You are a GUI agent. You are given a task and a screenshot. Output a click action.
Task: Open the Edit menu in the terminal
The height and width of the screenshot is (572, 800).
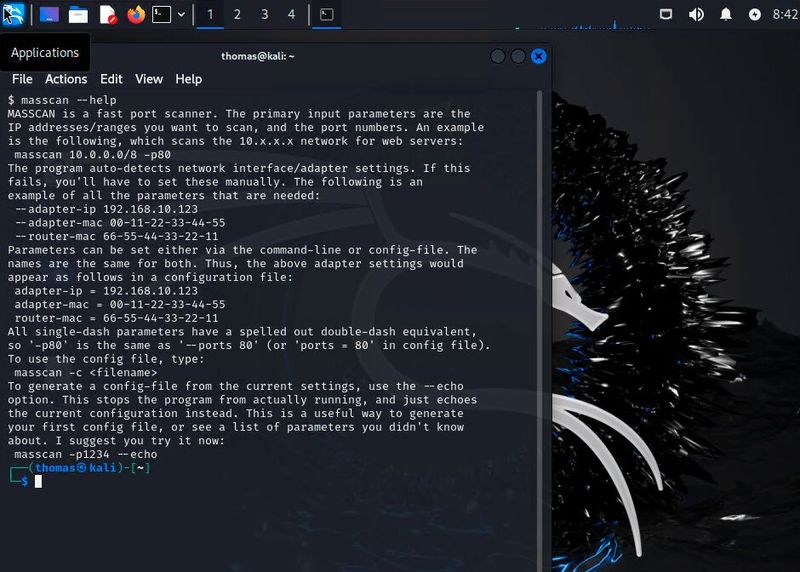pyautogui.click(x=111, y=79)
